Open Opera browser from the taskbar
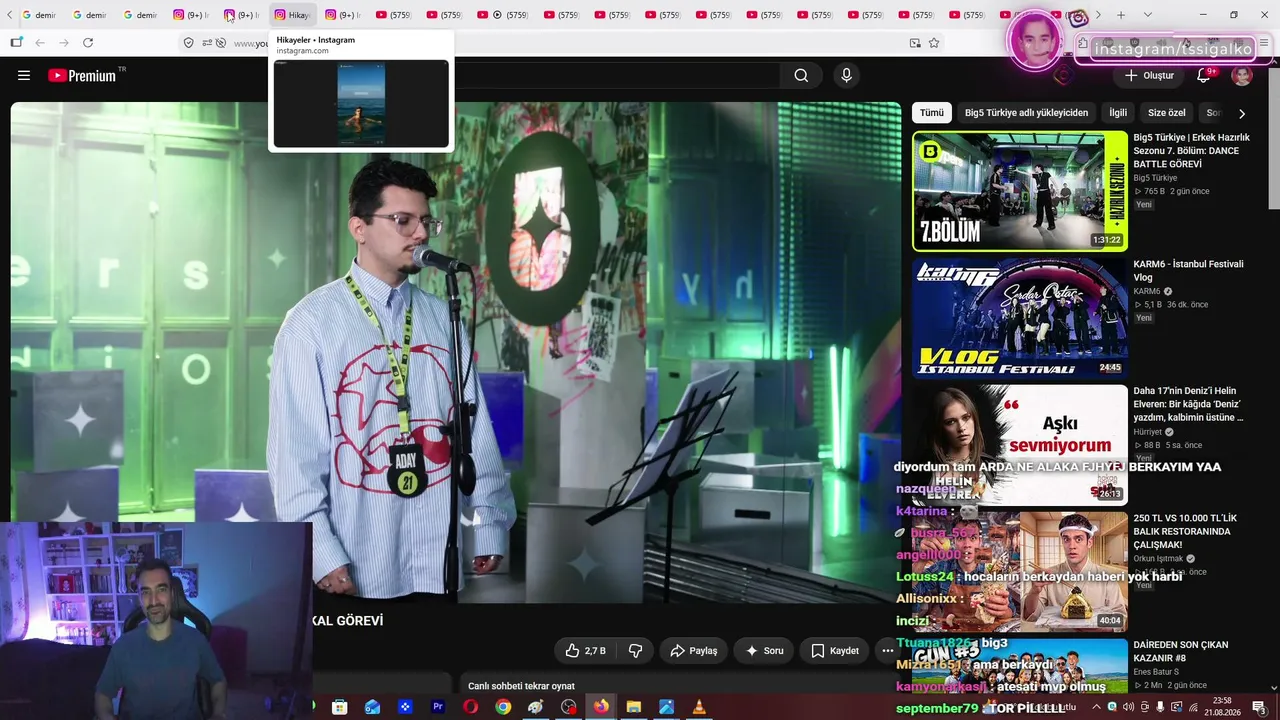1280x720 pixels. click(470, 707)
